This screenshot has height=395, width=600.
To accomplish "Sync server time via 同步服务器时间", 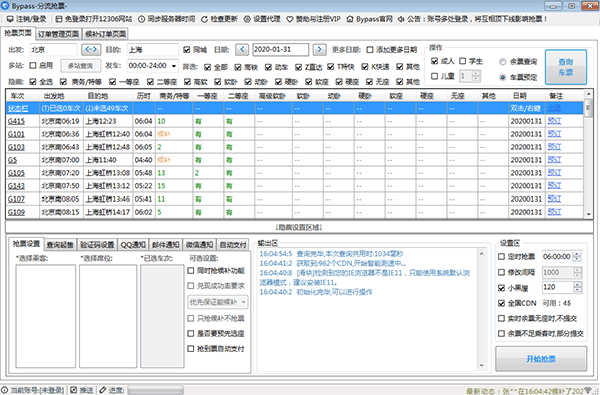I will pos(166,19).
